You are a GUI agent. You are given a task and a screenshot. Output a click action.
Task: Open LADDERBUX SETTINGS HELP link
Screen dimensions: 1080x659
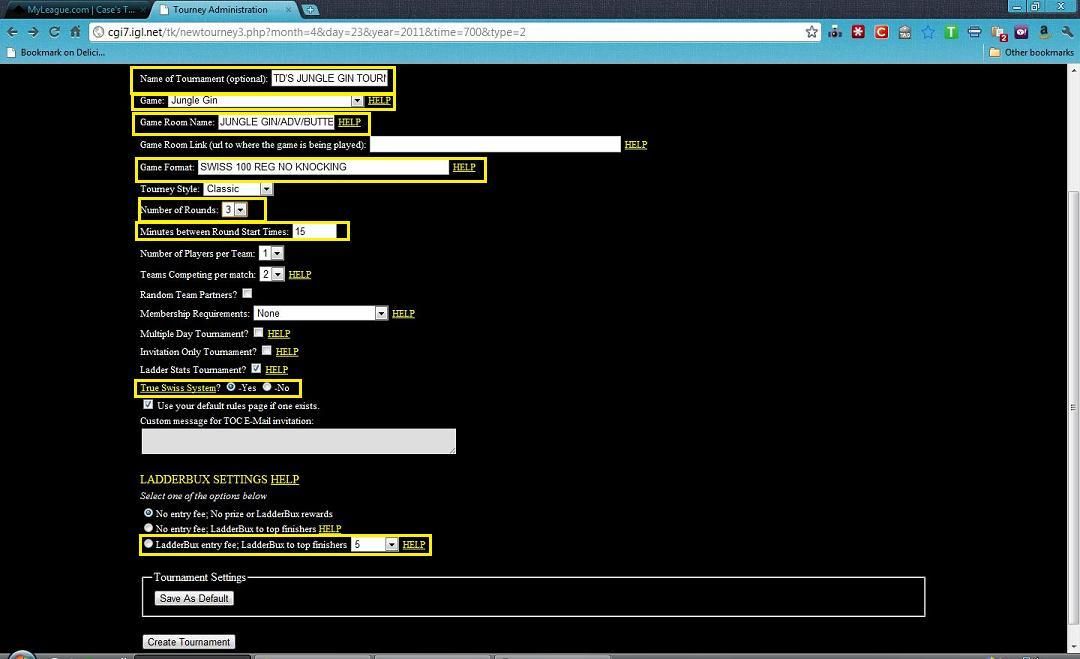pyautogui.click(x=284, y=479)
